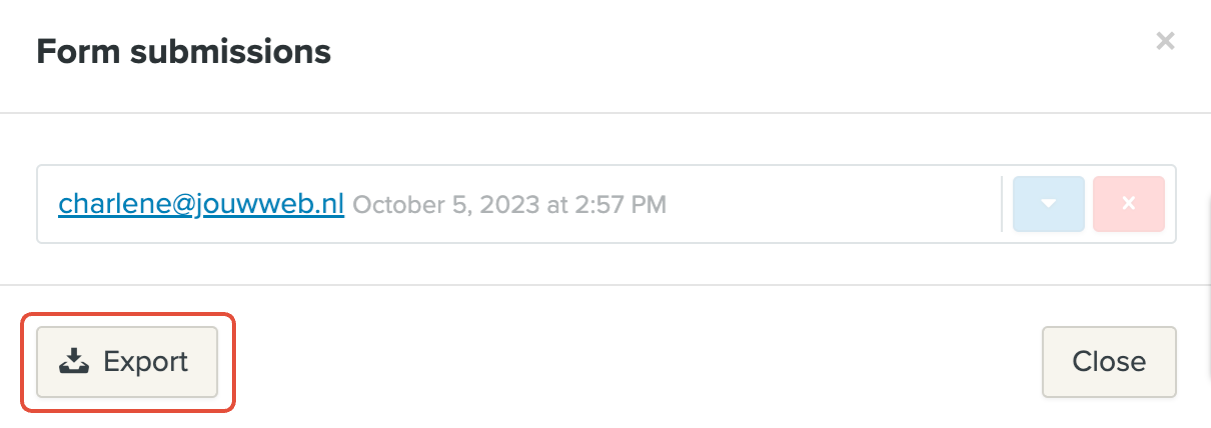Click the download tray icon on Export
The image size is (1211, 428).
(x=74, y=361)
